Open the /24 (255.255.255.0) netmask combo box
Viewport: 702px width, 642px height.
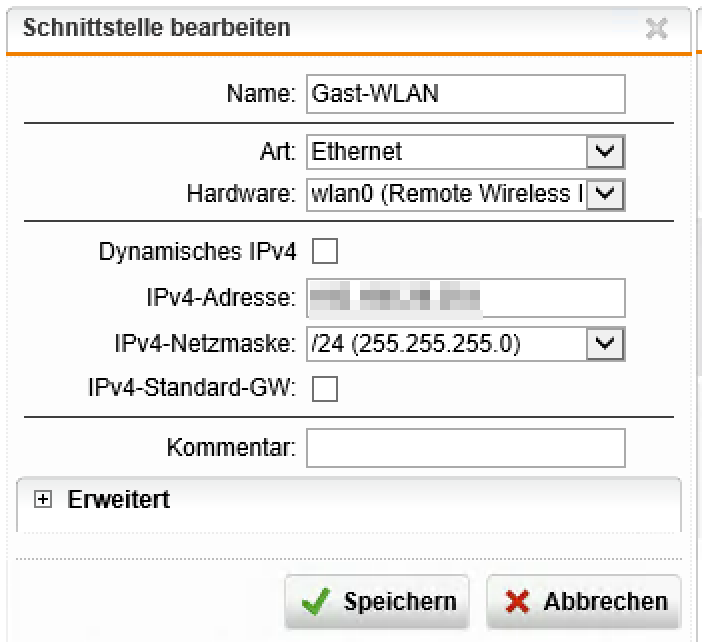(x=446, y=345)
